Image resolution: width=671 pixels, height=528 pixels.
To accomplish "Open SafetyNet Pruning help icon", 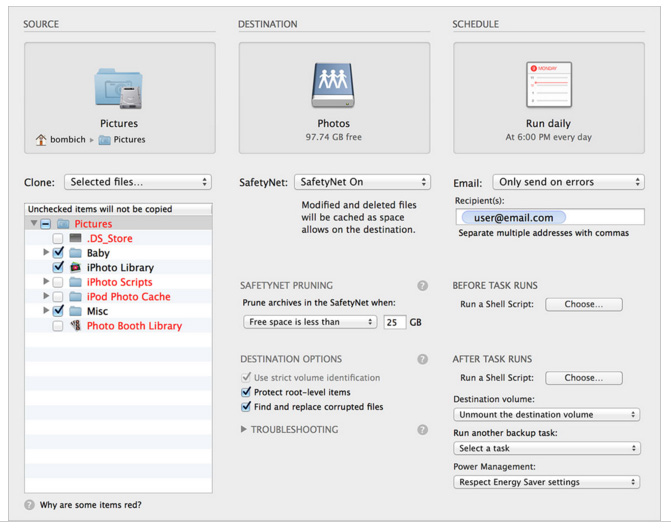I will click(x=422, y=285).
